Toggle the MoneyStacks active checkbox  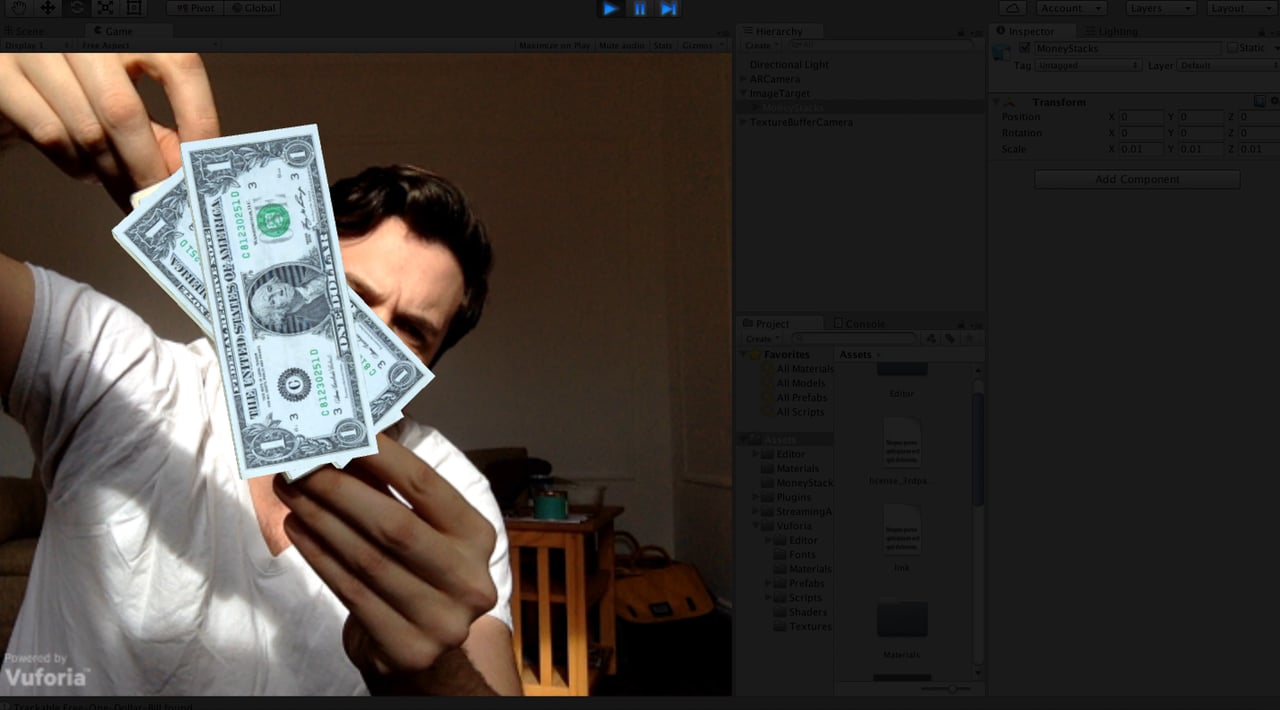coord(1024,48)
